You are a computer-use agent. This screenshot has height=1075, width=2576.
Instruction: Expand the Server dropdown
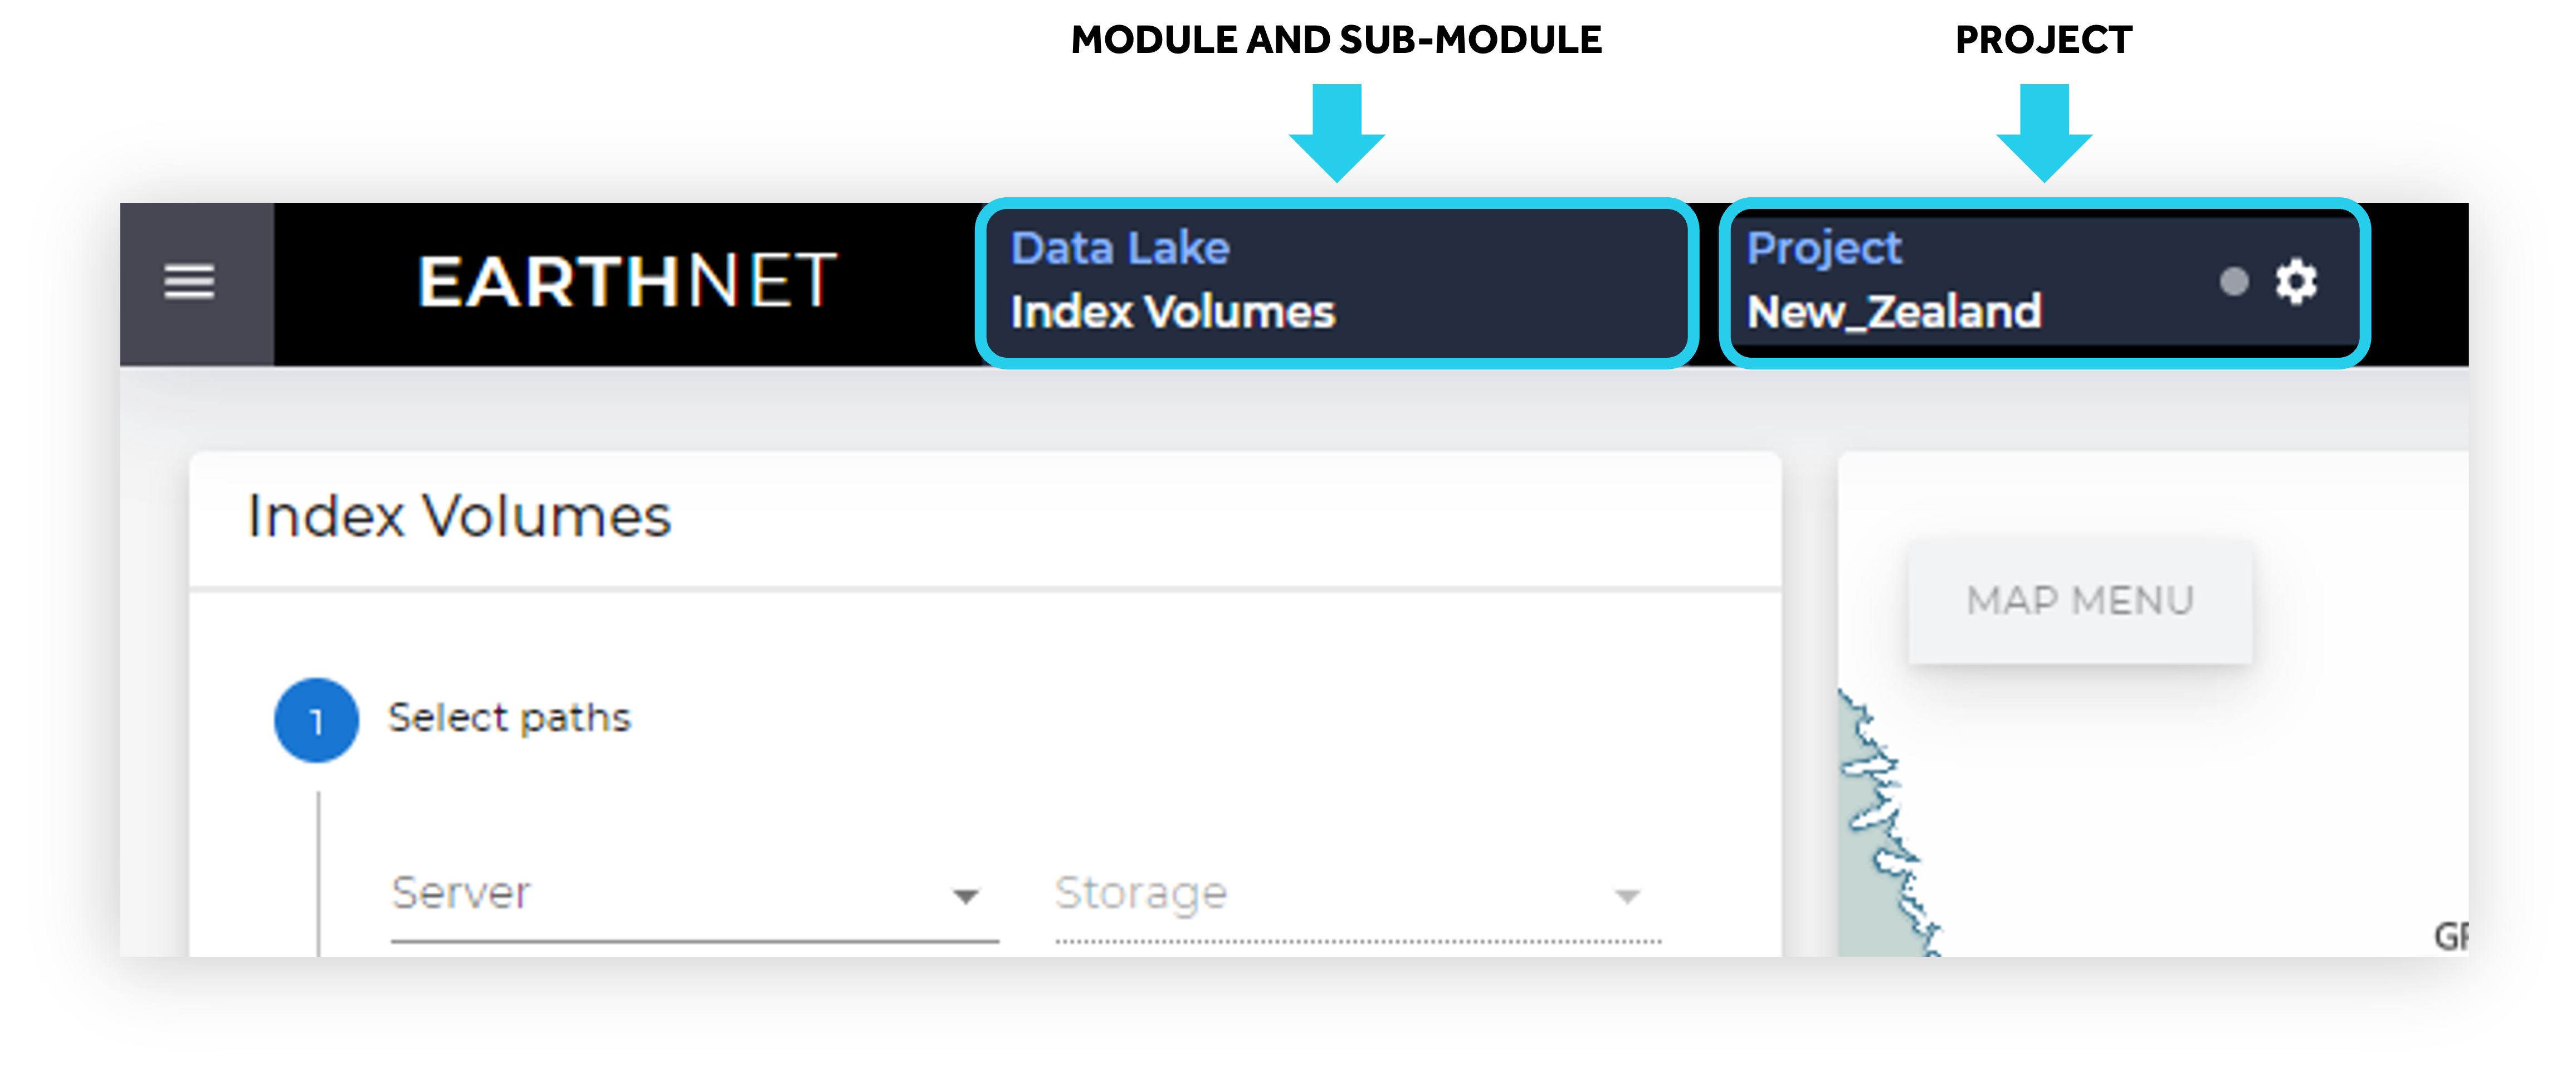pyautogui.click(x=966, y=894)
